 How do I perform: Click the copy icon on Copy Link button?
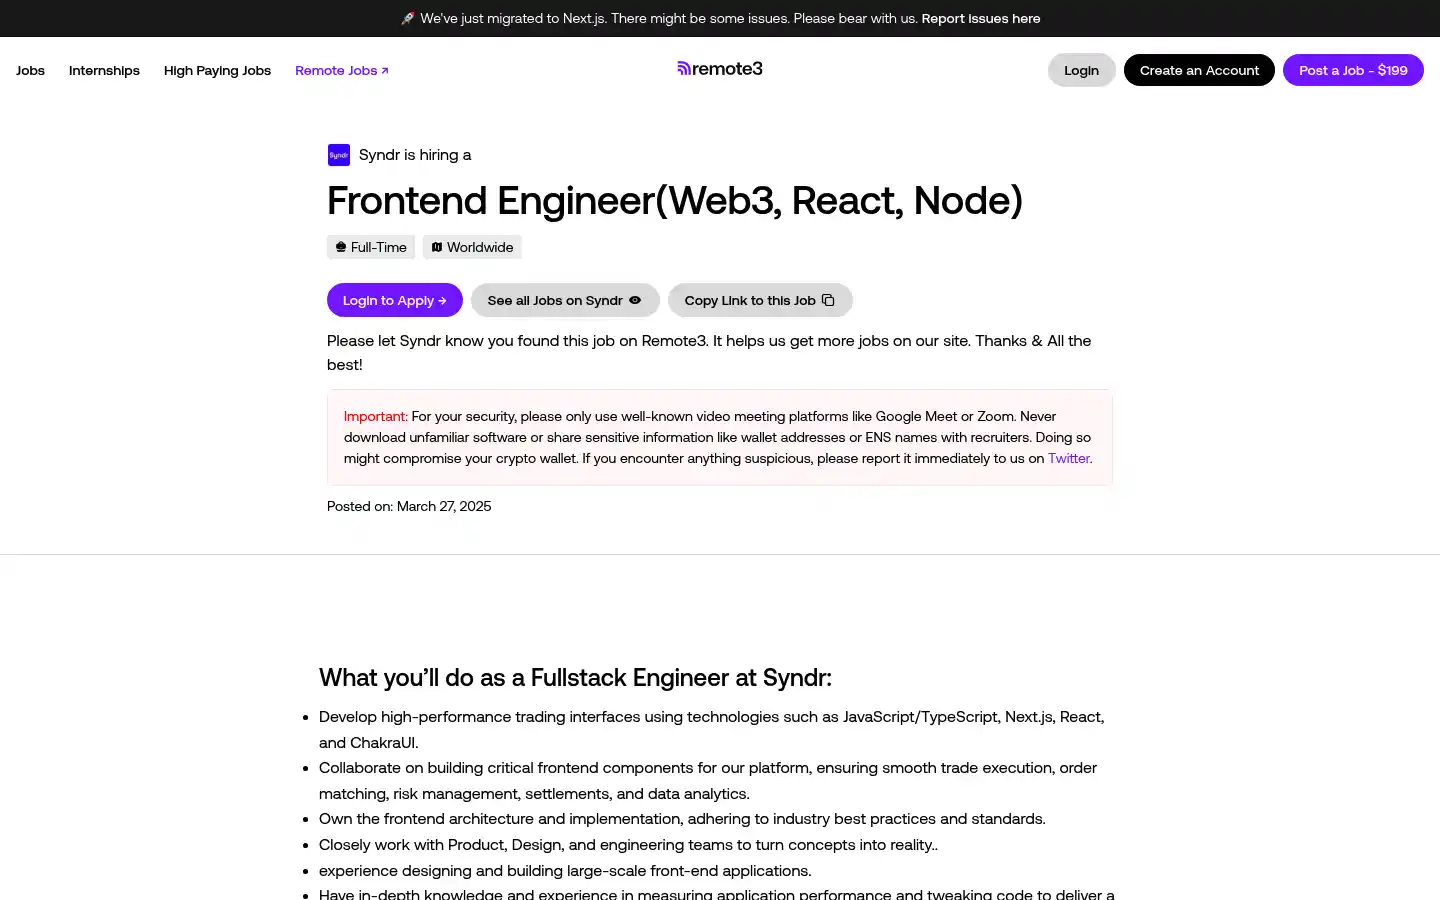pyautogui.click(x=828, y=300)
